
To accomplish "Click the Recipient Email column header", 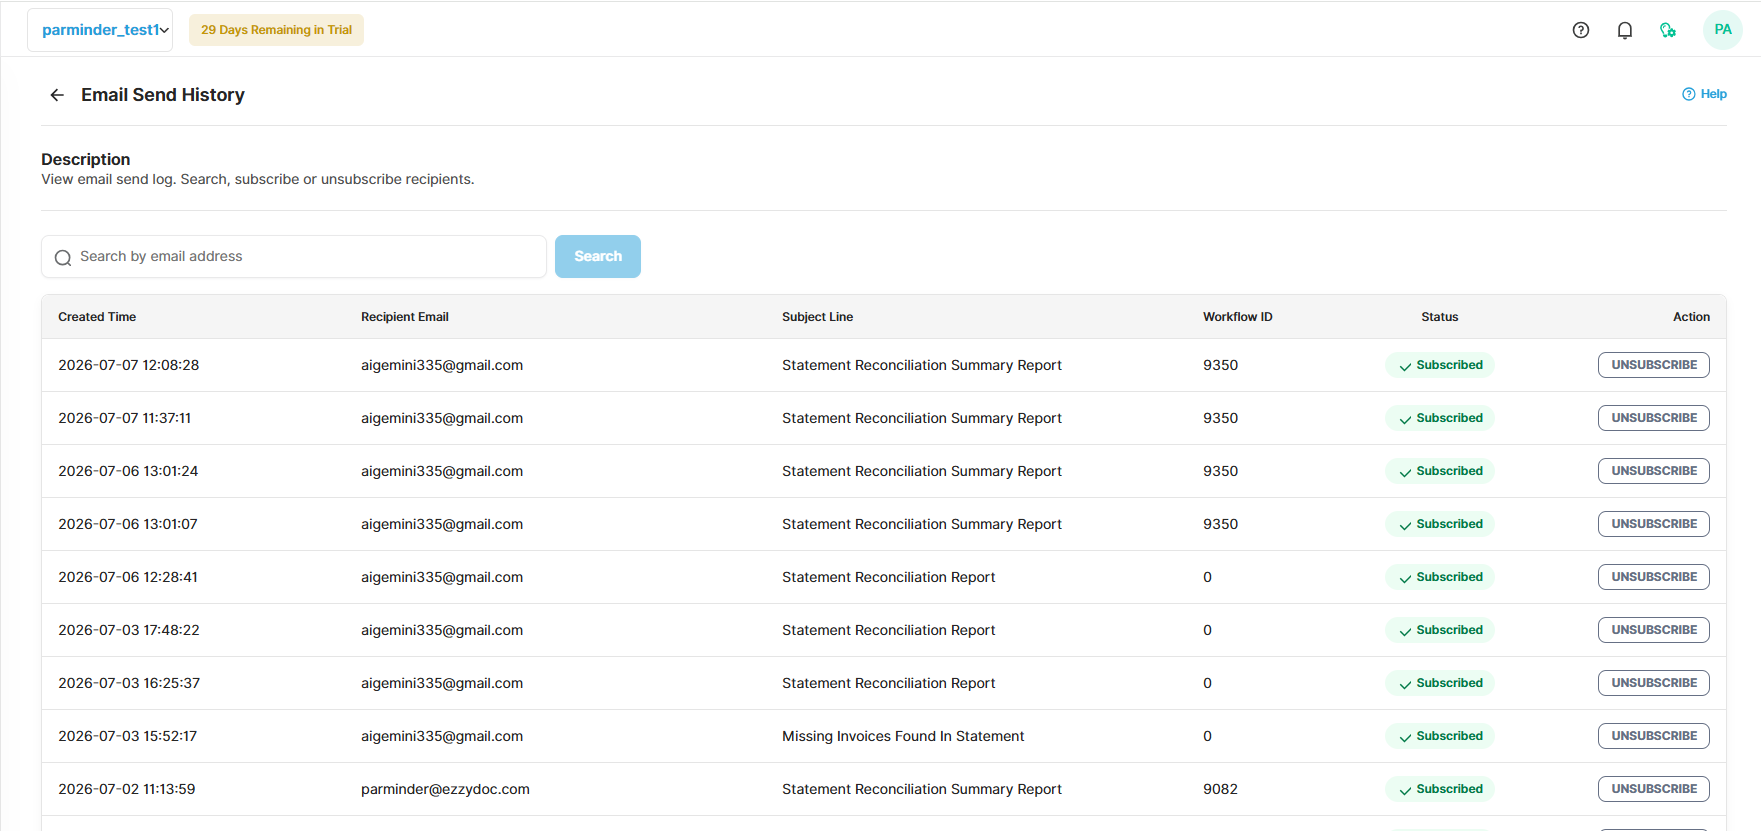I will [x=405, y=317].
